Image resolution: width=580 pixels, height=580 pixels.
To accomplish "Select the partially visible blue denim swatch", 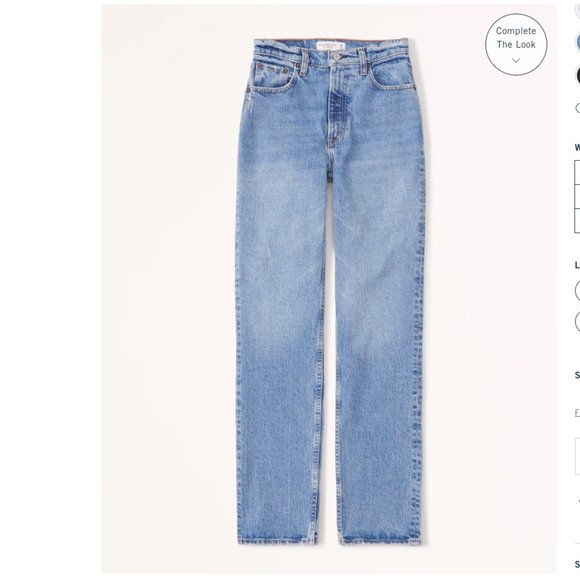I will click(x=578, y=42).
